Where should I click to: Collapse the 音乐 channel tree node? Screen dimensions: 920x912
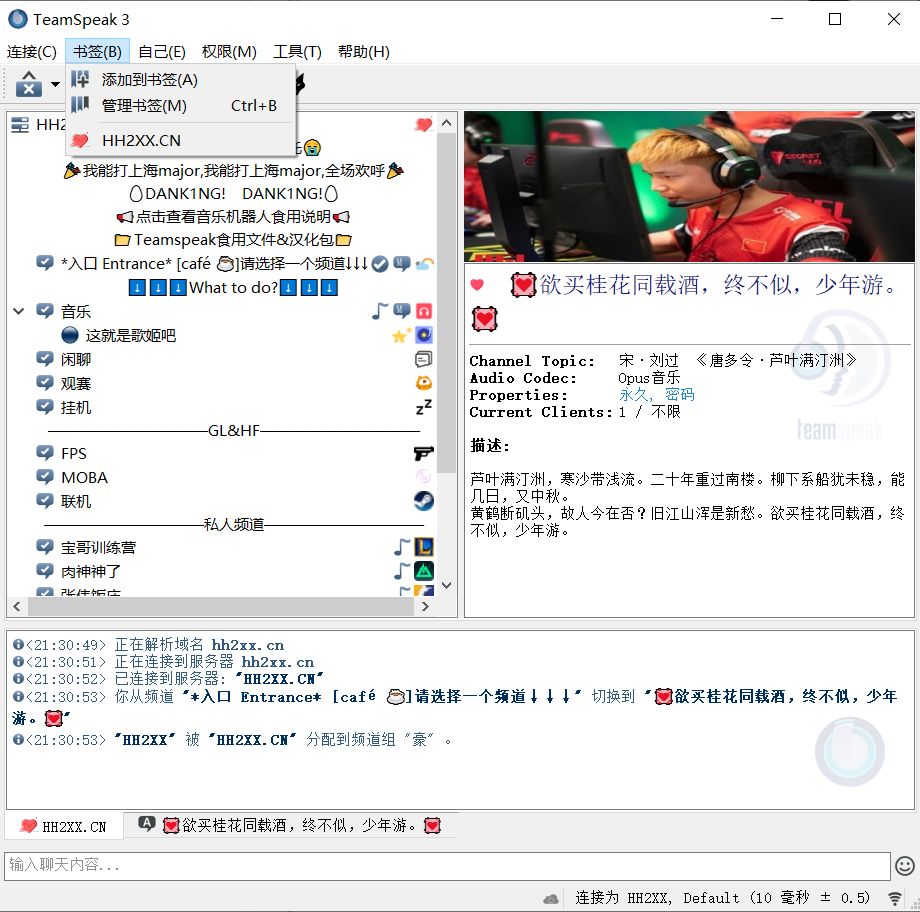click(18, 311)
